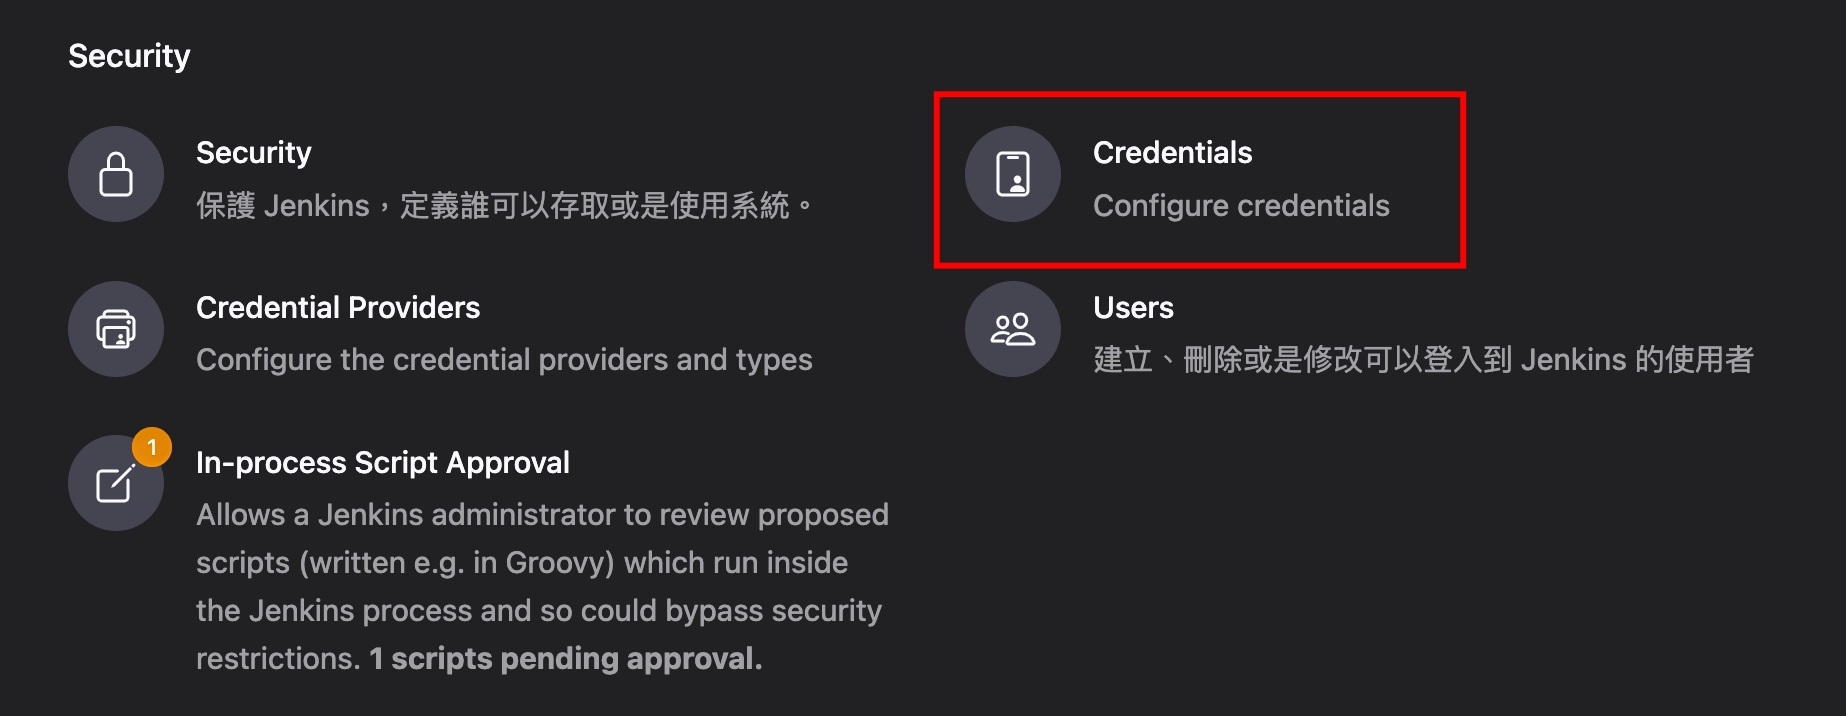Click 'the Jenkins process and so could bypass' line
Screen dimensions: 1846x716
(480, 610)
